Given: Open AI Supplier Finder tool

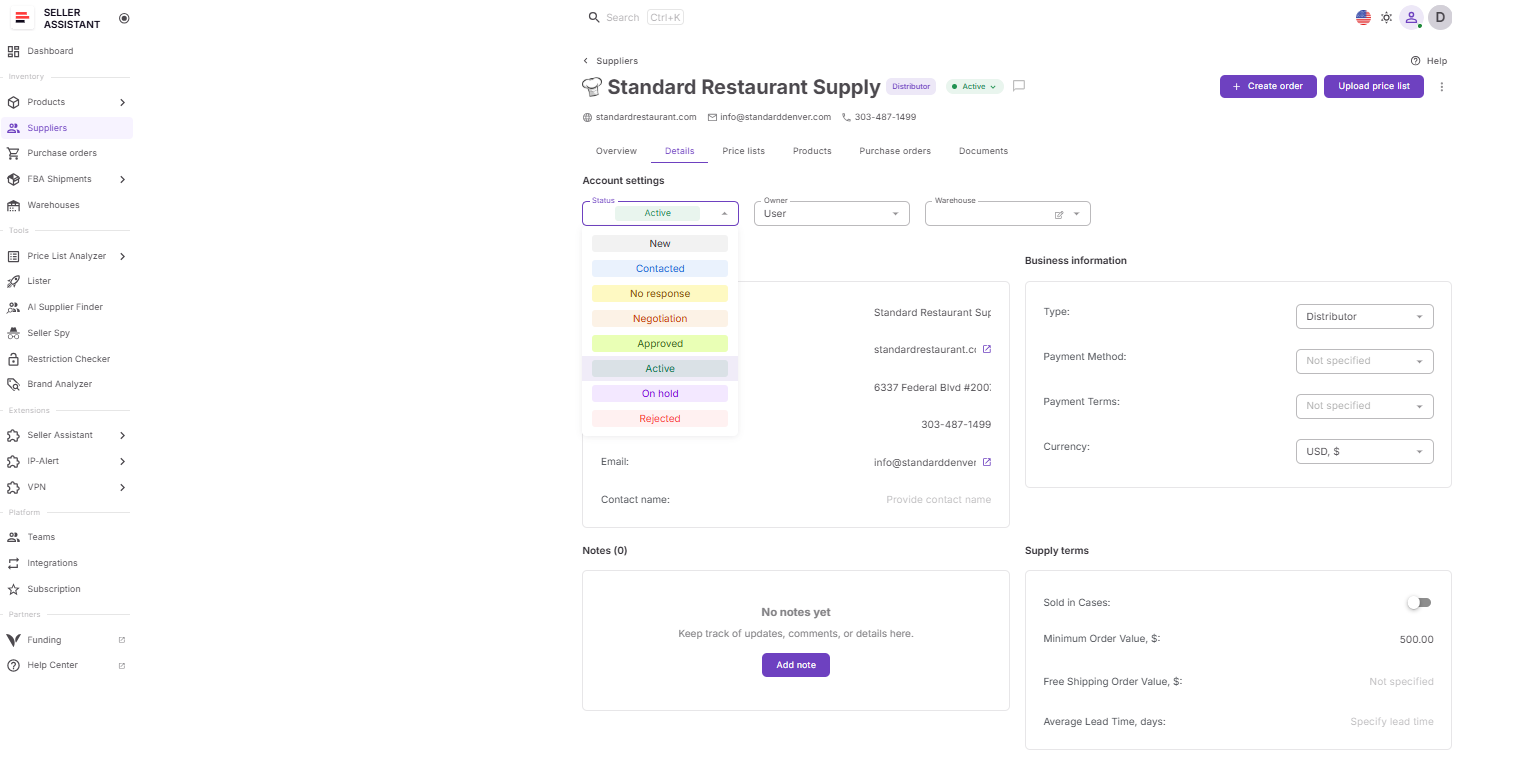Looking at the screenshot, I should (66, 307).
